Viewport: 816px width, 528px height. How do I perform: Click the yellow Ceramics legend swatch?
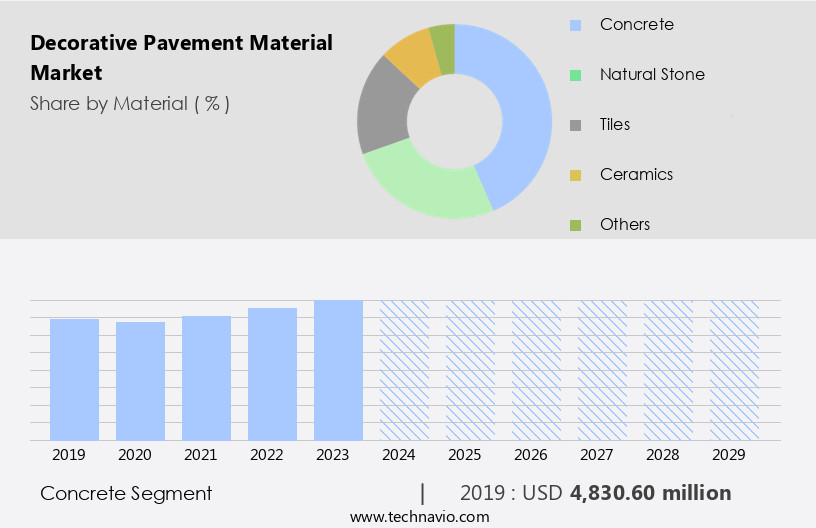pos(575,175)
